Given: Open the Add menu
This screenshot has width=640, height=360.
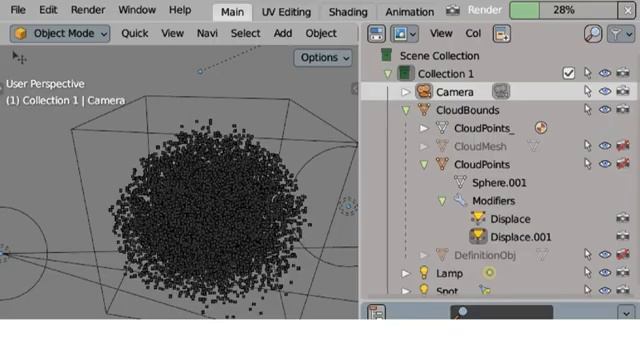Looking at the screenshot, I should pyautogui.click(x=283, y=33).
